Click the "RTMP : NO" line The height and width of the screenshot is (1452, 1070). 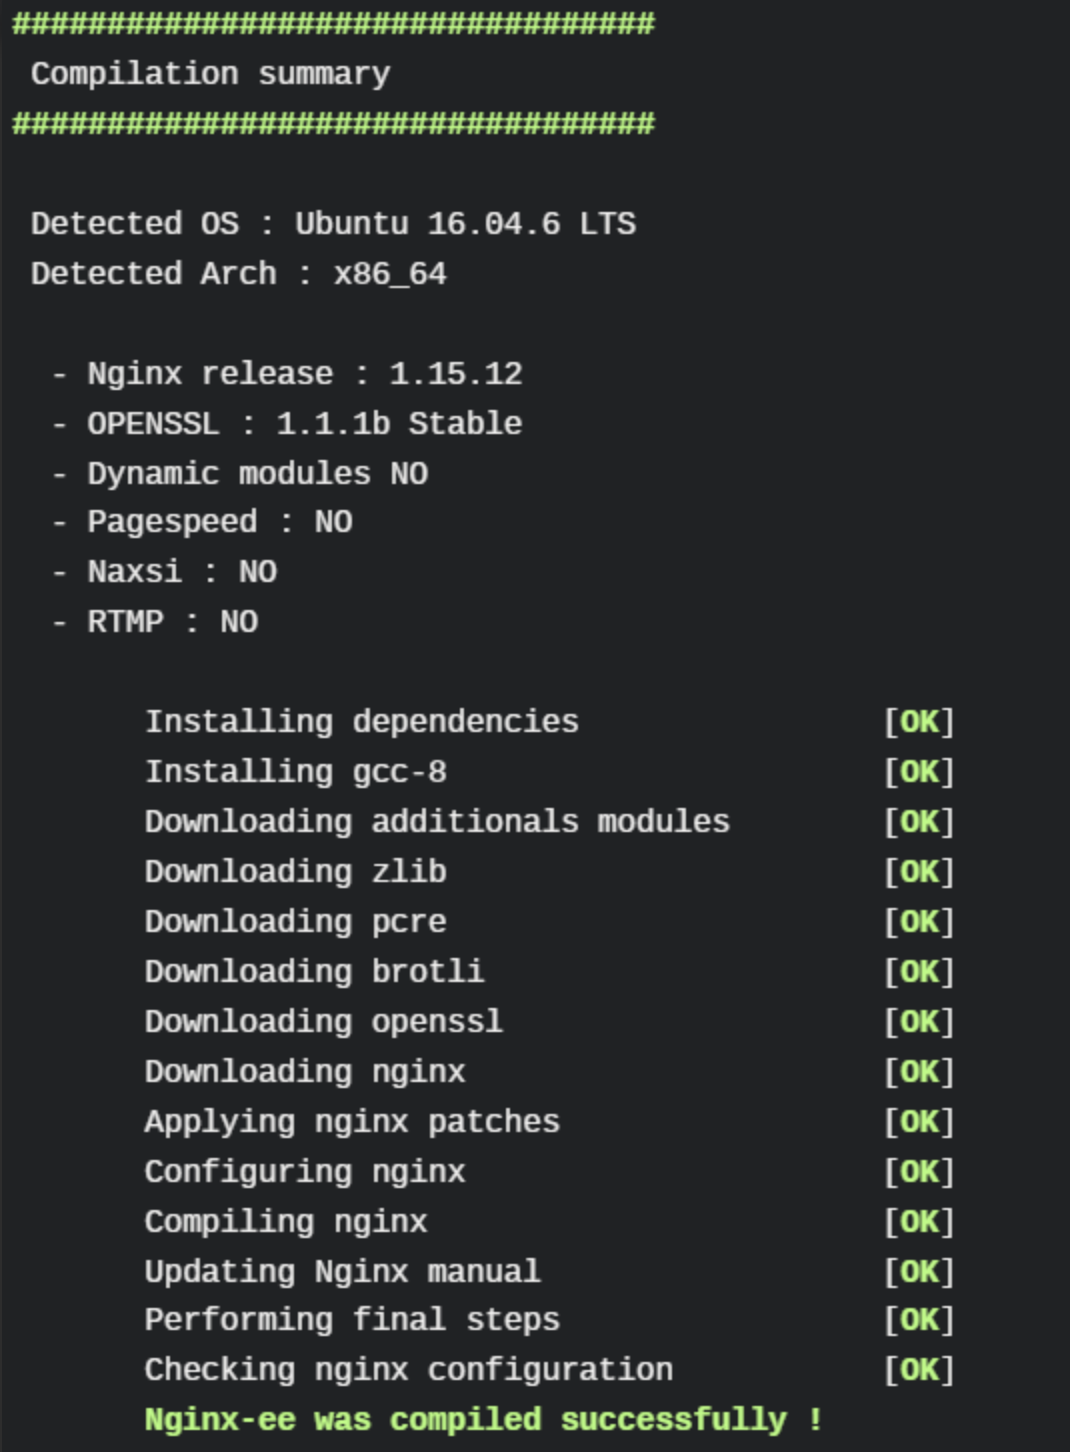click(x=172, y=622)
